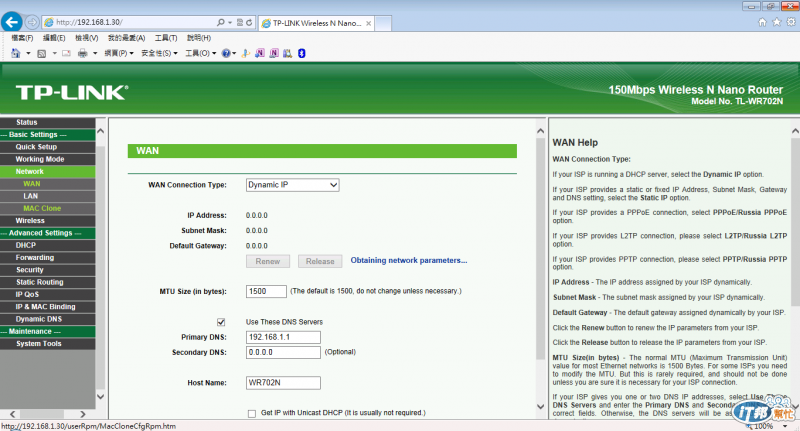
Task: Click the RSS feeds icon
Action: click(42, 53)
